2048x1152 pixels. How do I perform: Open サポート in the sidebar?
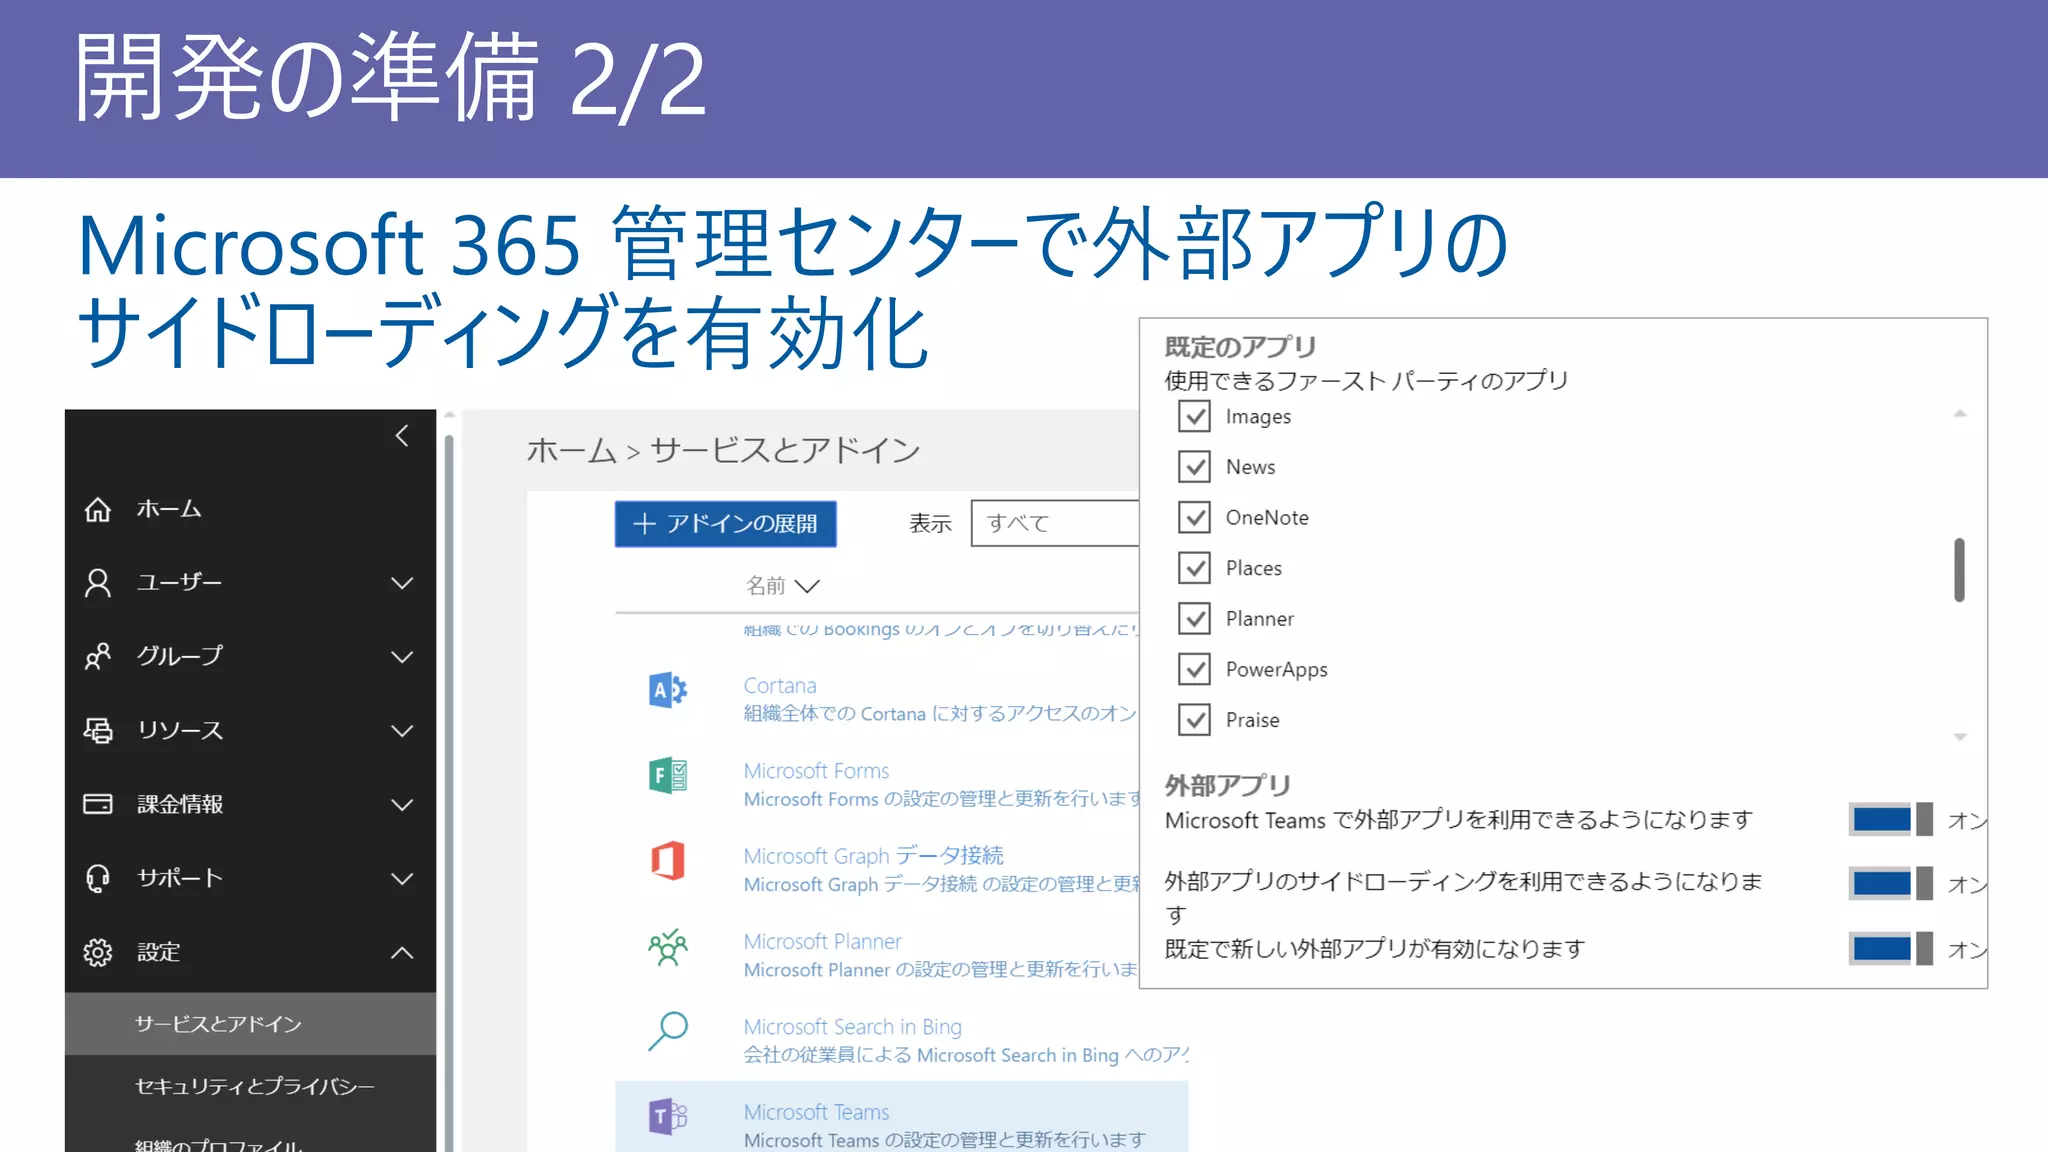click(180, 878)
